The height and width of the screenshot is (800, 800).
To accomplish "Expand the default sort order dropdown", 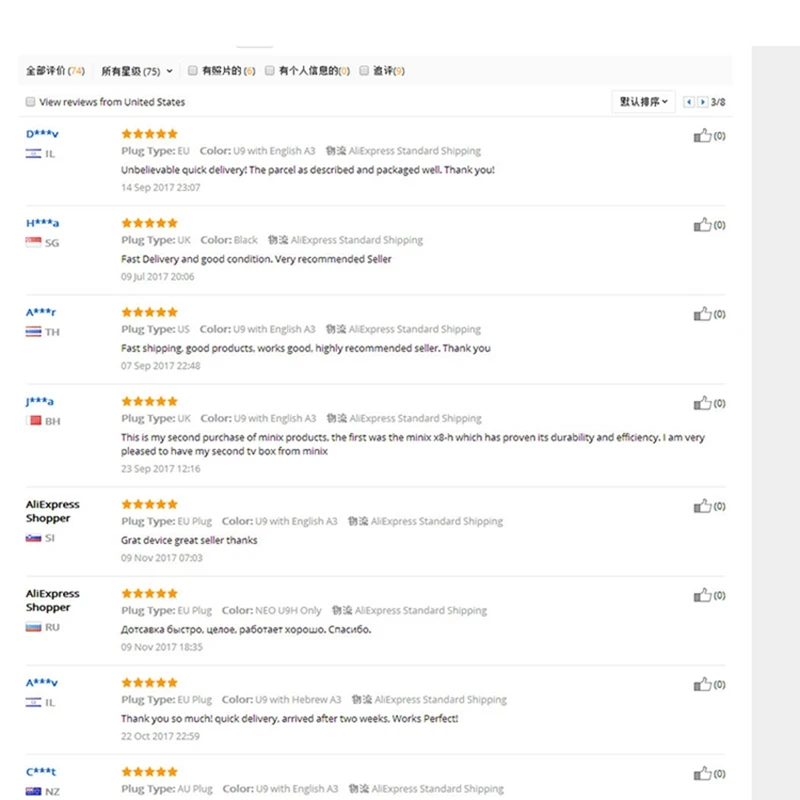I will 643,102.
